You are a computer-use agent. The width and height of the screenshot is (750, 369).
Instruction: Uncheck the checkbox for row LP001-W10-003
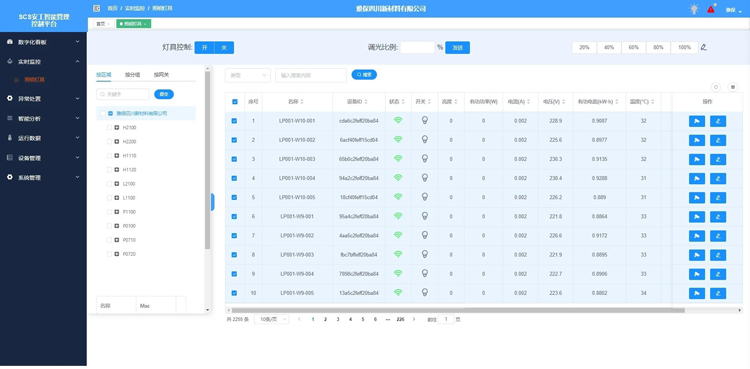[234, 159]
